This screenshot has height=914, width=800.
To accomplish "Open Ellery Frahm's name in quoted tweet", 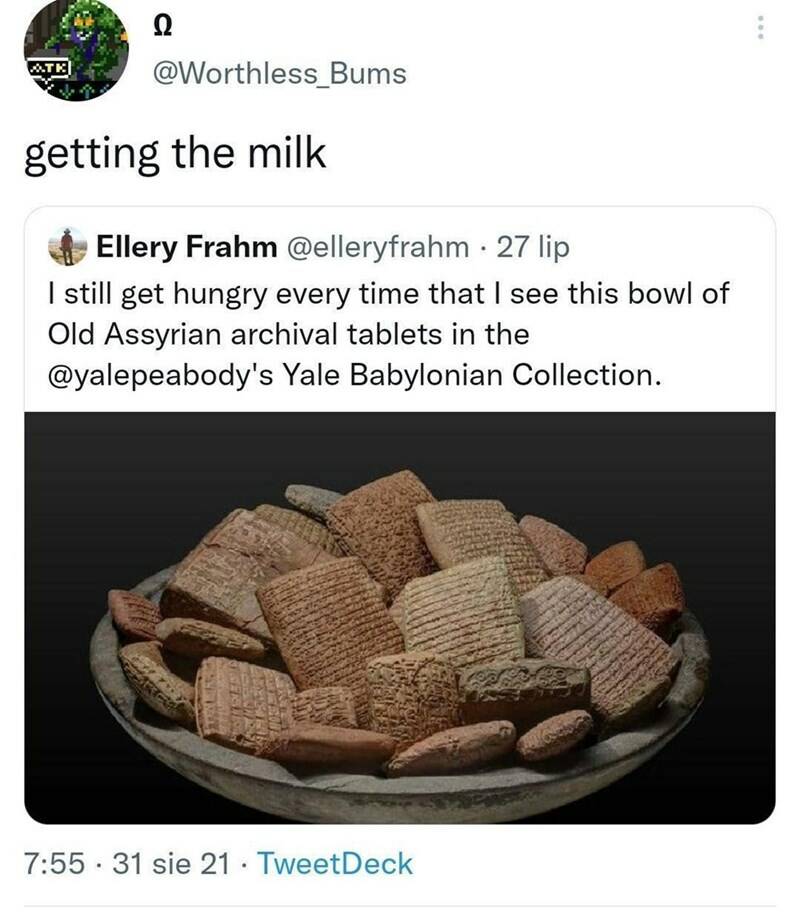I will [187, 247].
